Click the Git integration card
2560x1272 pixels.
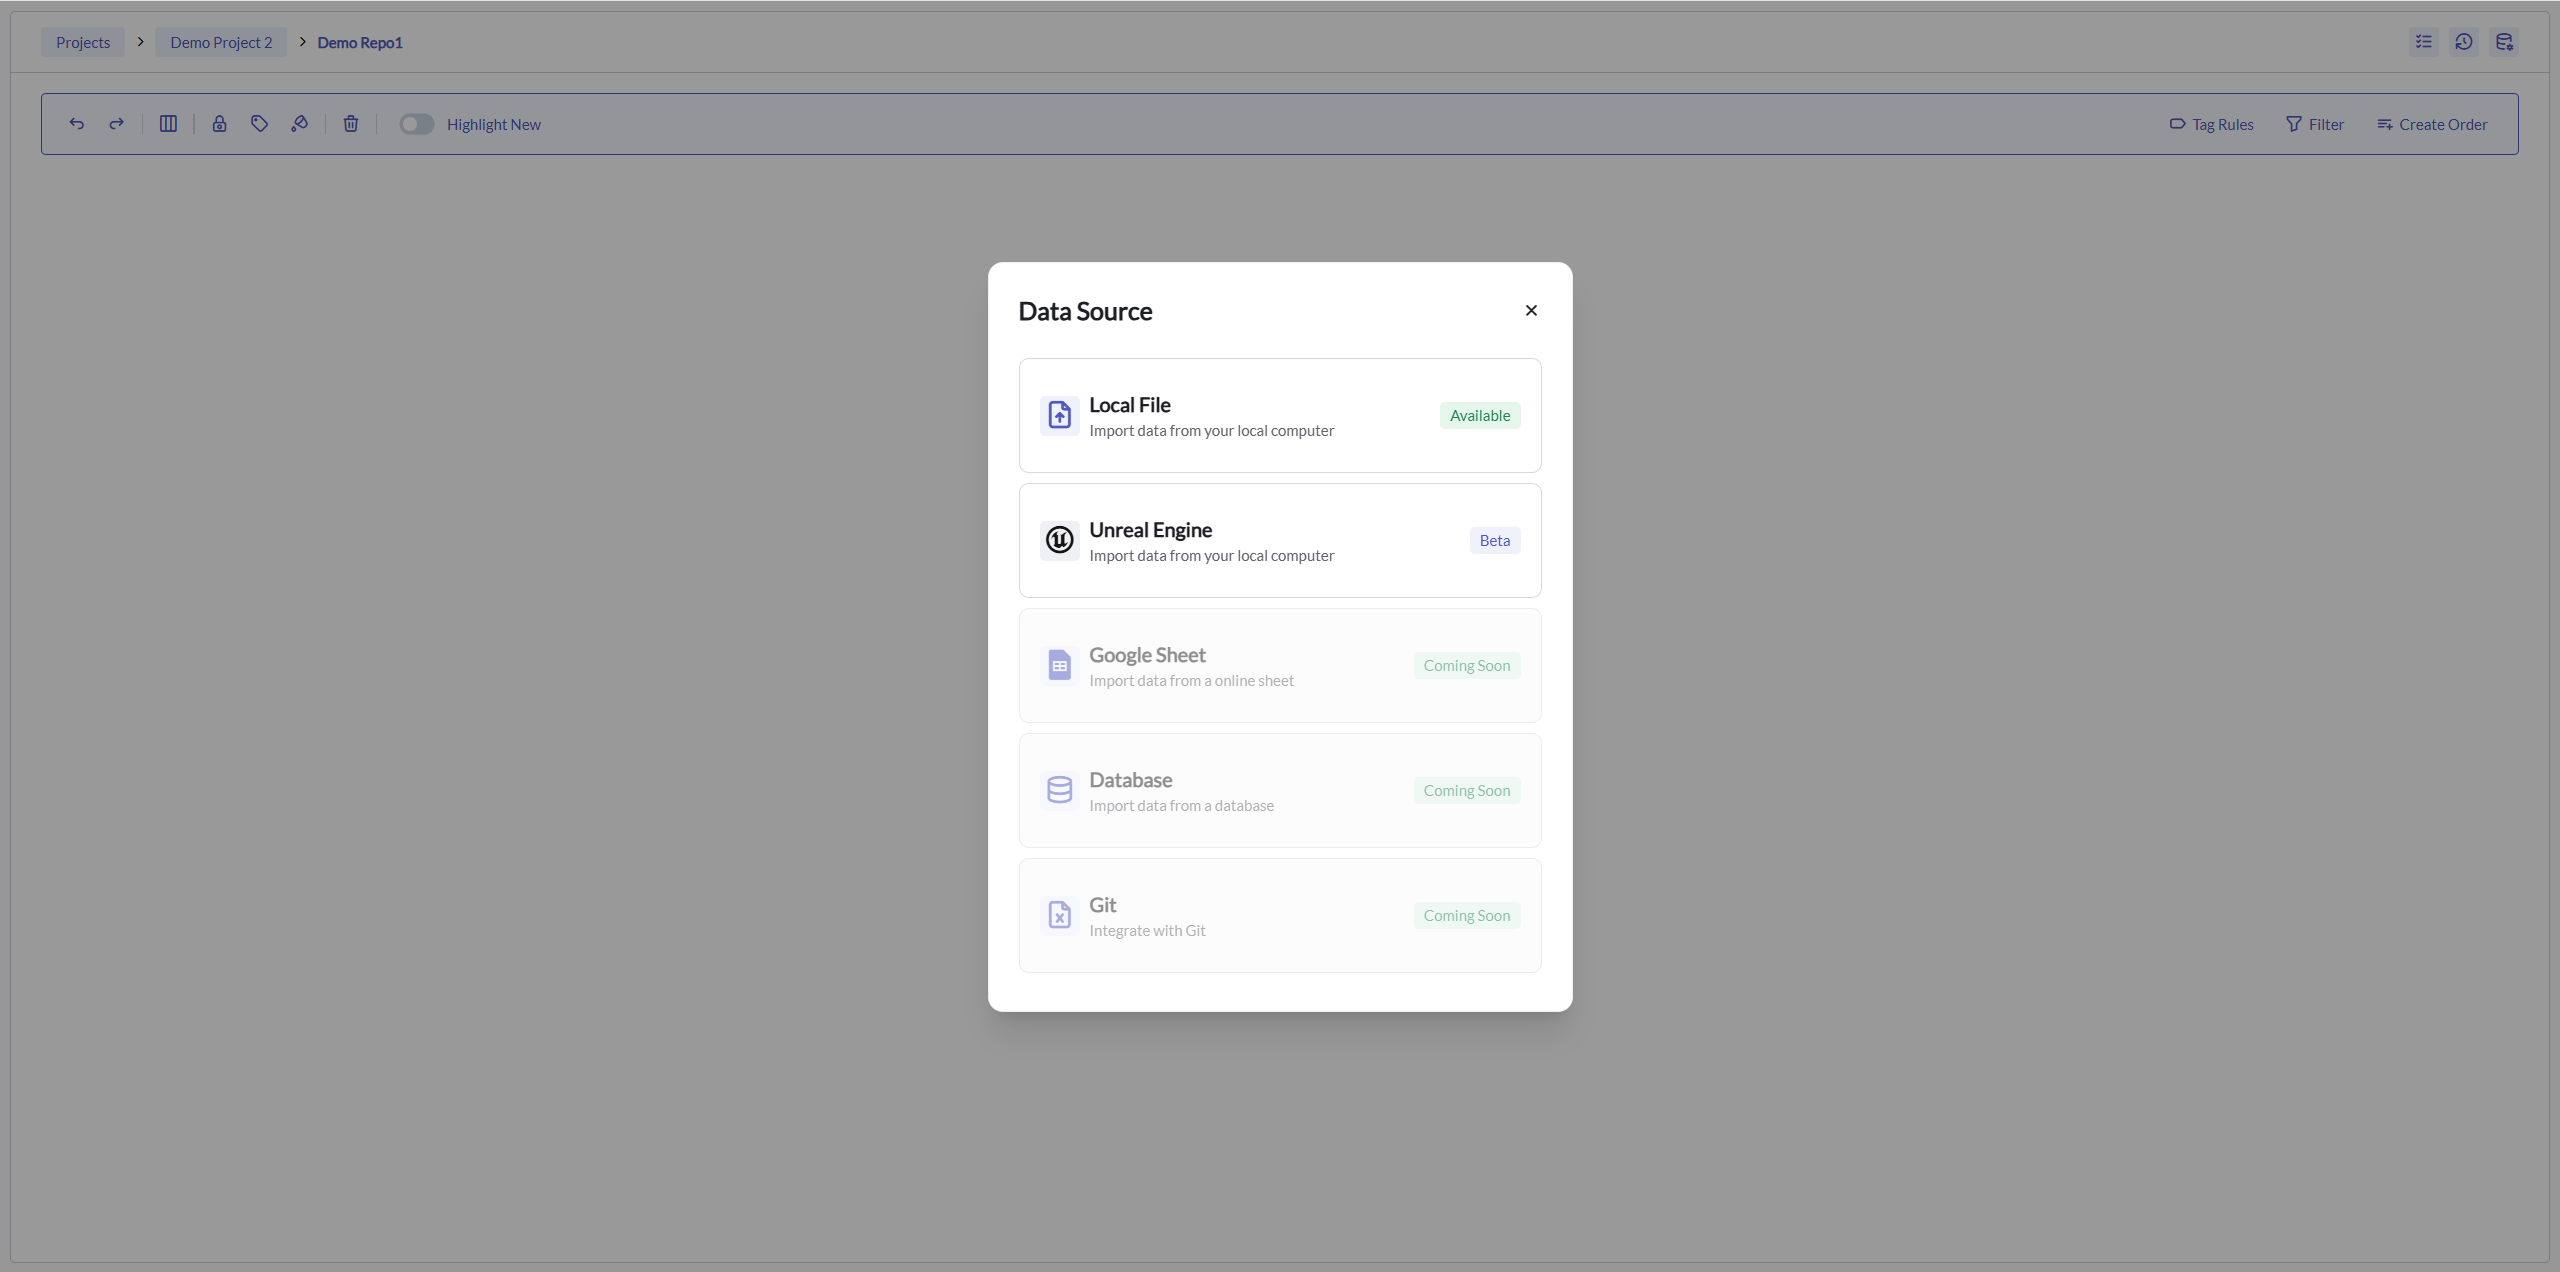tap(1279, 914)
